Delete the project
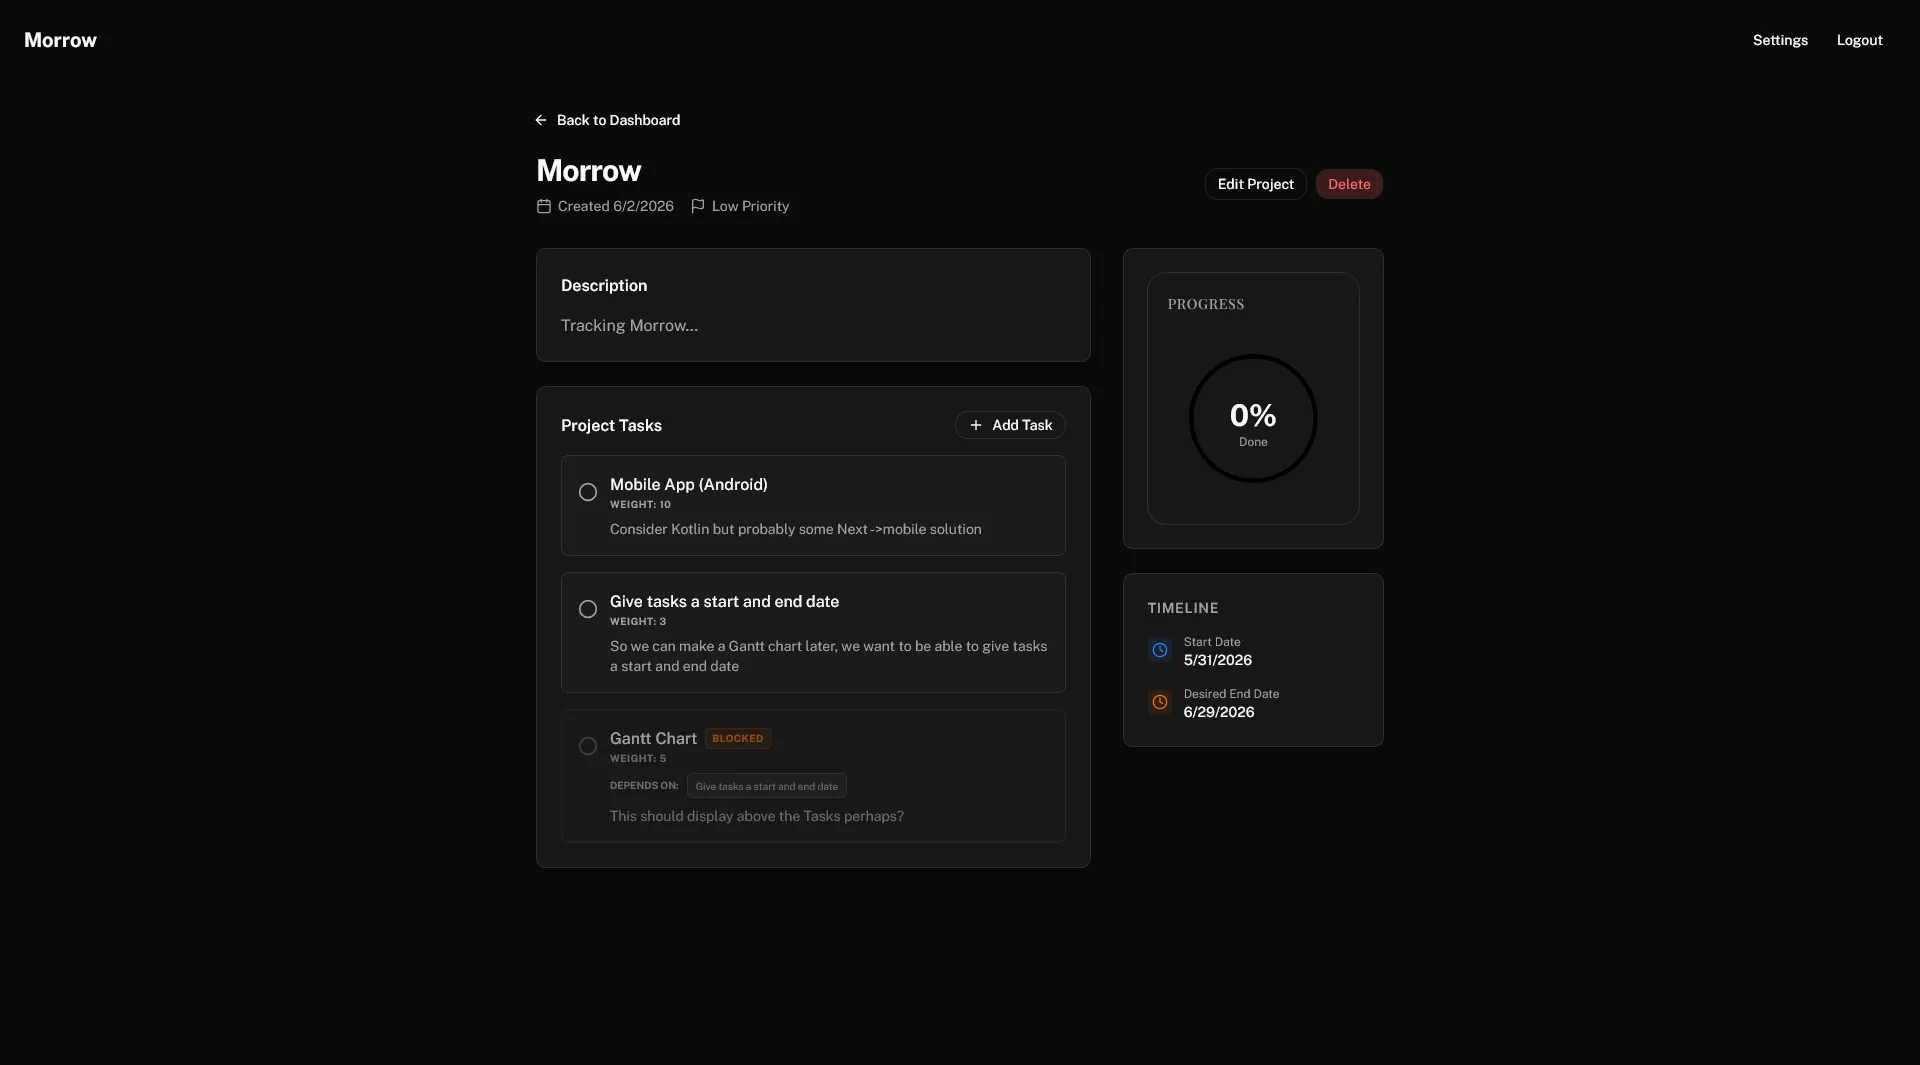 tap(1349, 184)
